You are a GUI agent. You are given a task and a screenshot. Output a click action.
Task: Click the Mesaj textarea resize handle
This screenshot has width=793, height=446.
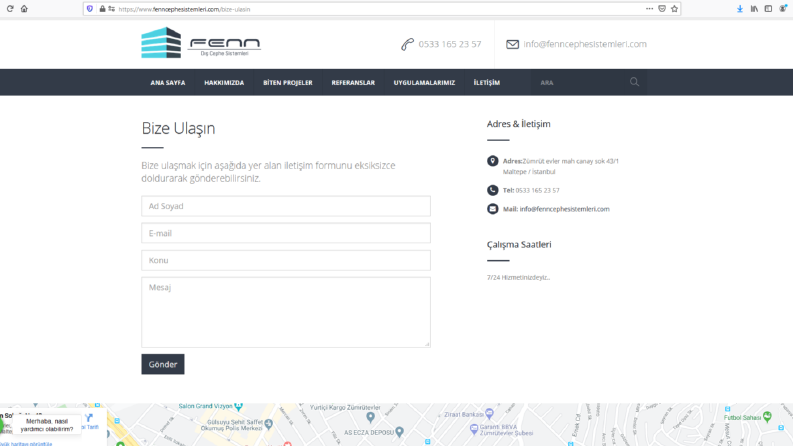427,344
